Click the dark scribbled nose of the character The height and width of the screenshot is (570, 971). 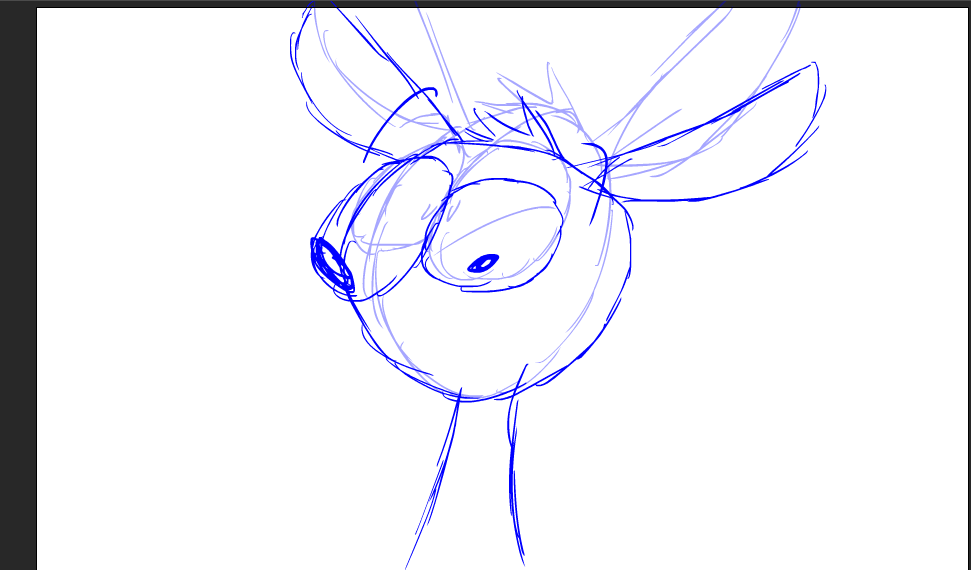click(331, 265)
